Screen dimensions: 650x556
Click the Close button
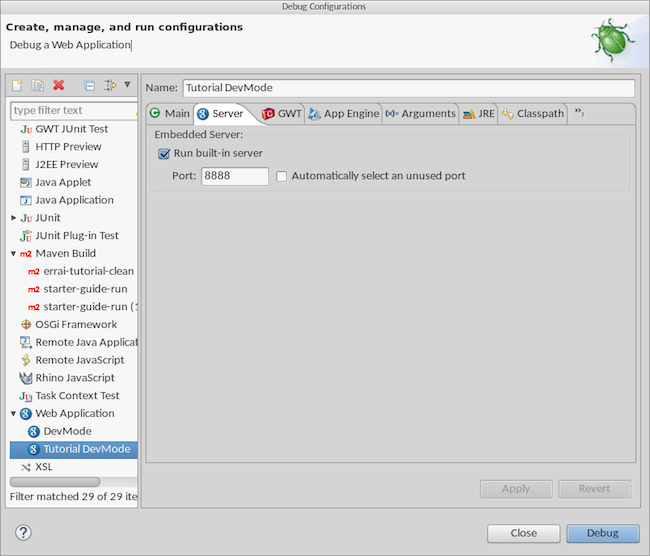[x=524, y=533]
